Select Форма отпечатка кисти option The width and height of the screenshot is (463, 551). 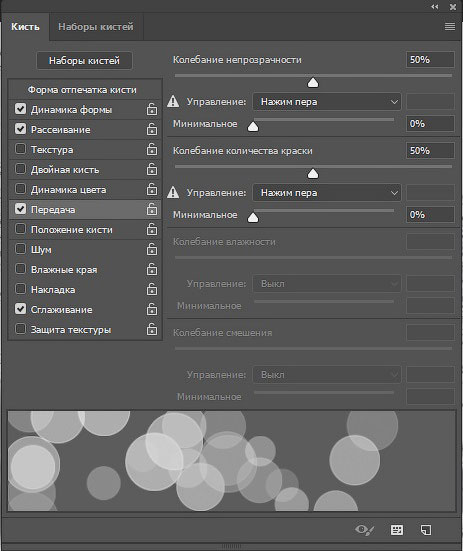(82, 90)
